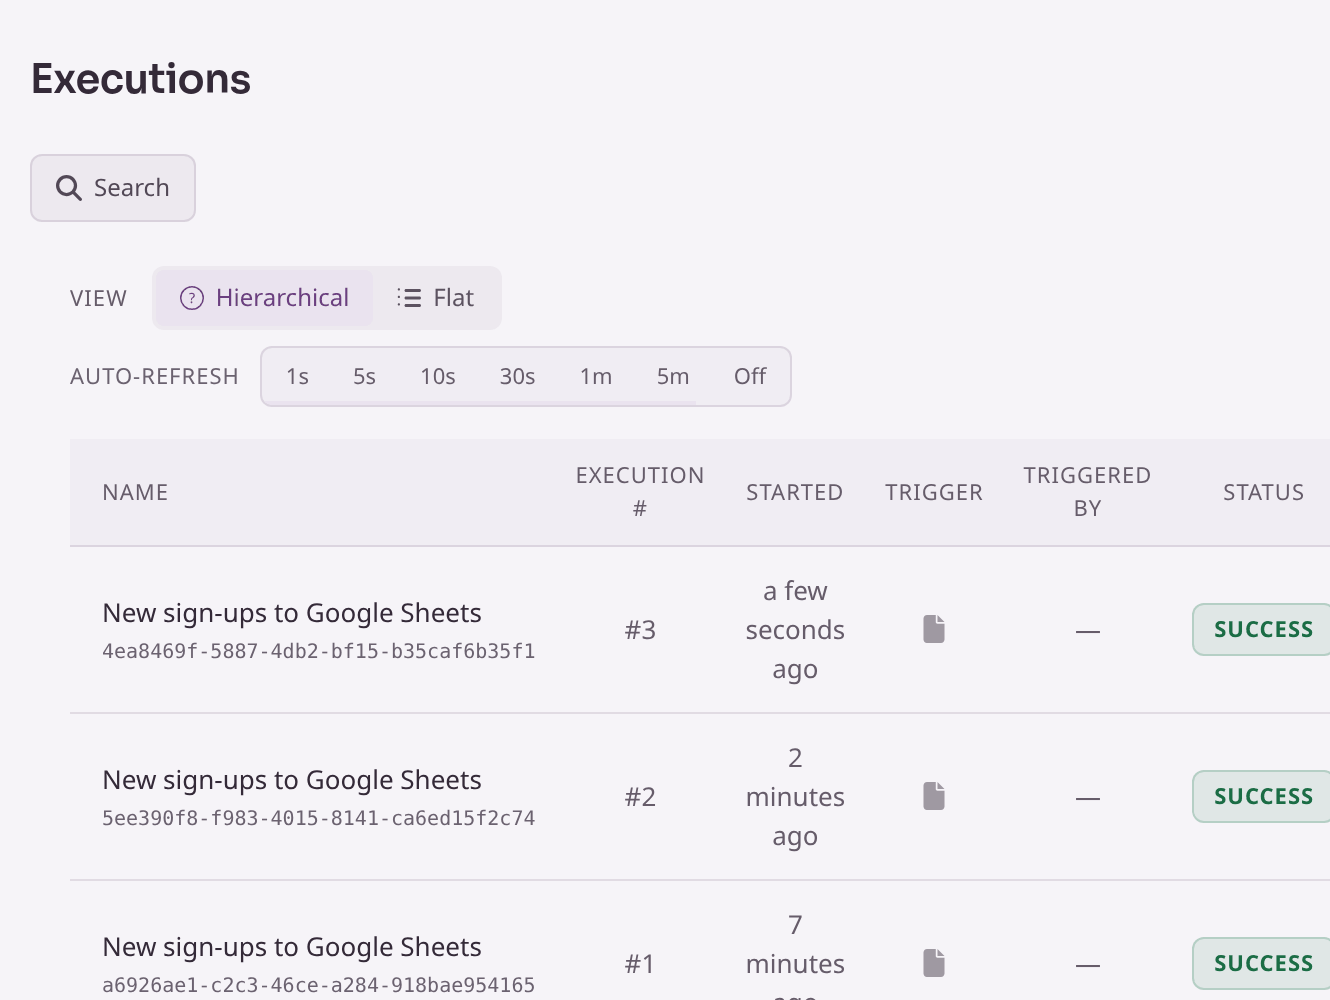1330x1000 pixels.
Task: Click the #1 execution number
Action: (x=640, y=964)
